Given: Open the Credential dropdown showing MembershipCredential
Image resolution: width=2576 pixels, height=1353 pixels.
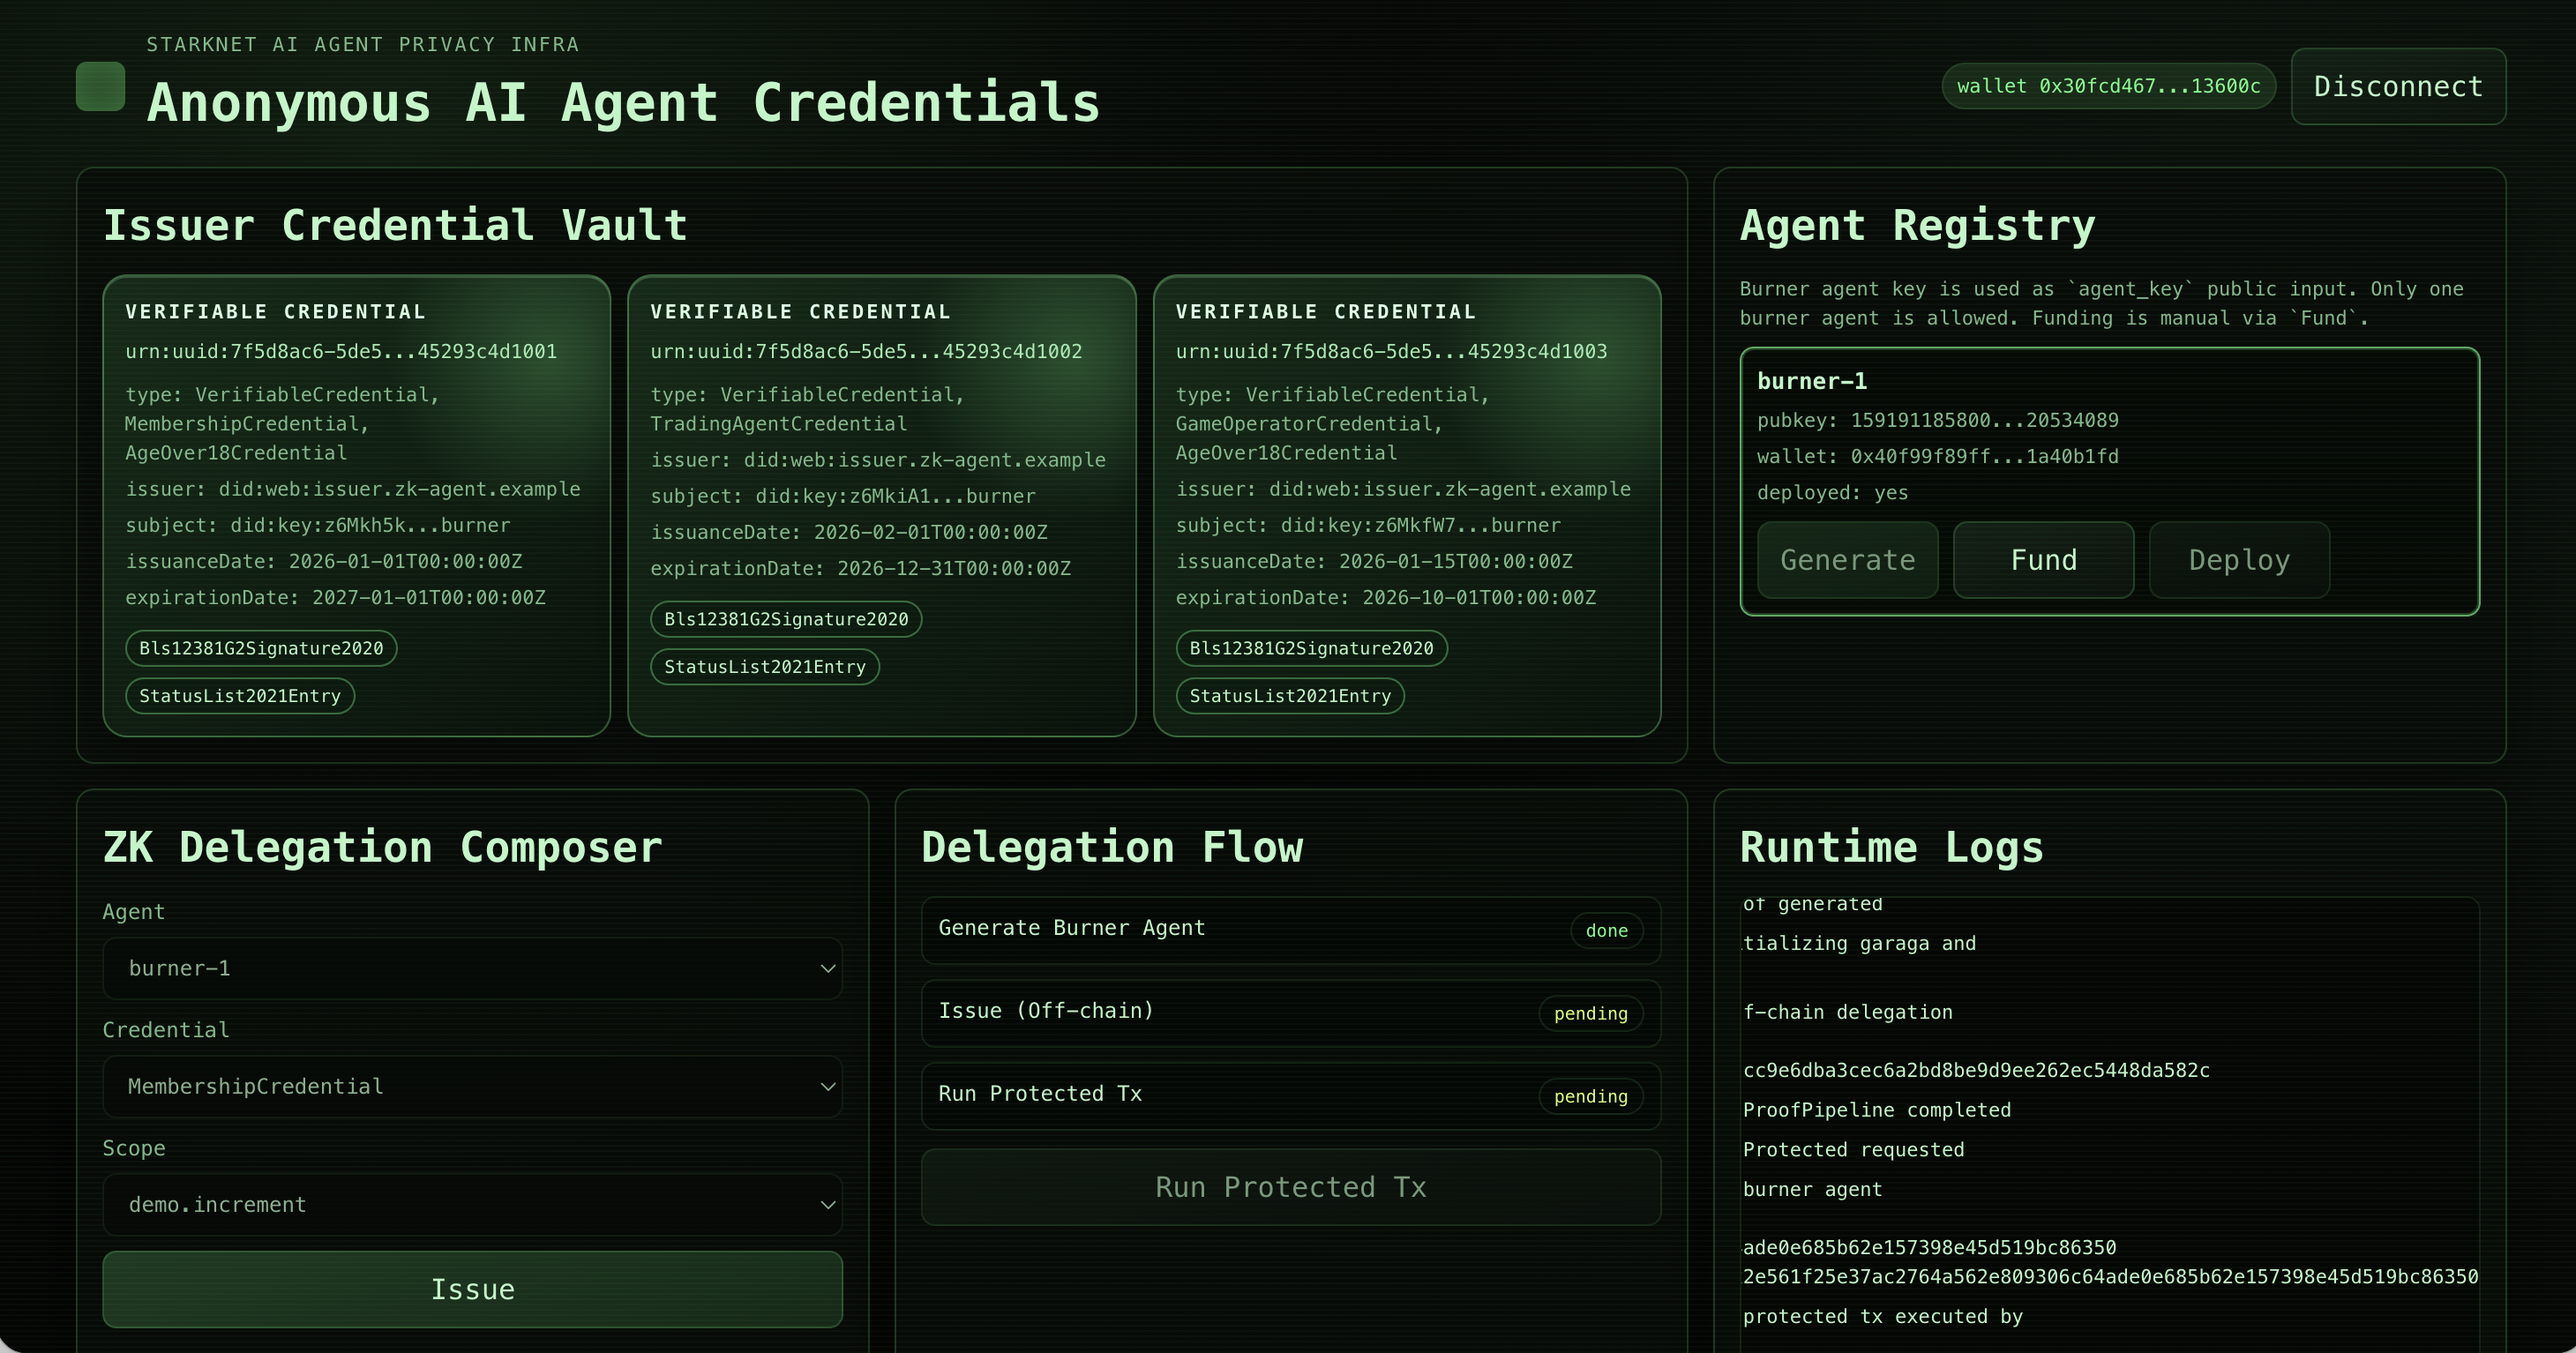Looking at the screenshot, I should click(472, 1086).
